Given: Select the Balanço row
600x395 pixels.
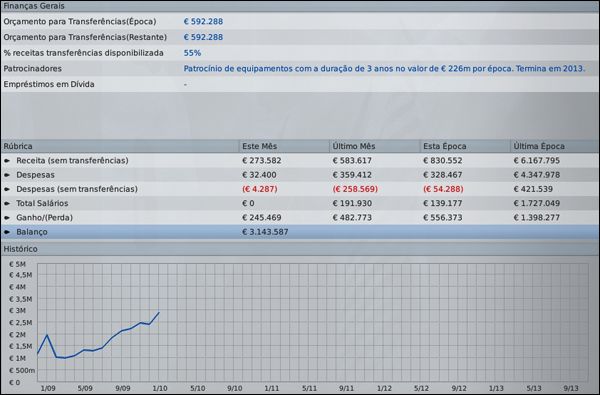Looking at the screenshot, I should [300, 232].
